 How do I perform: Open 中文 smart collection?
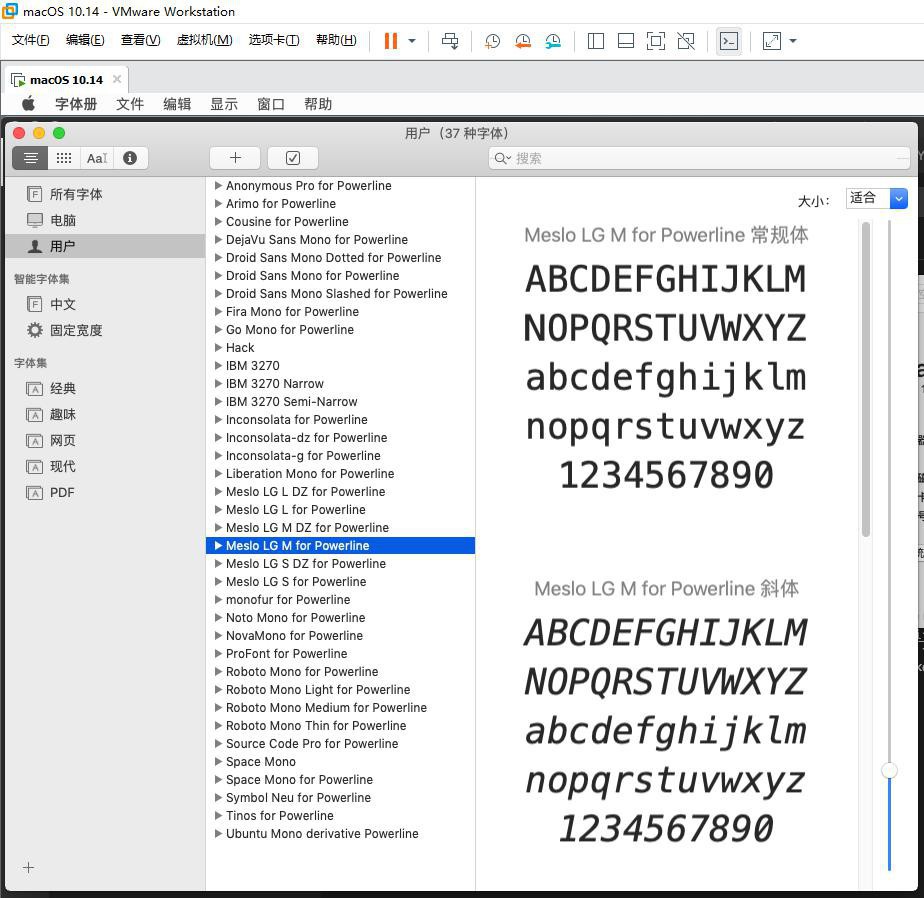click(x=105, y=304)
